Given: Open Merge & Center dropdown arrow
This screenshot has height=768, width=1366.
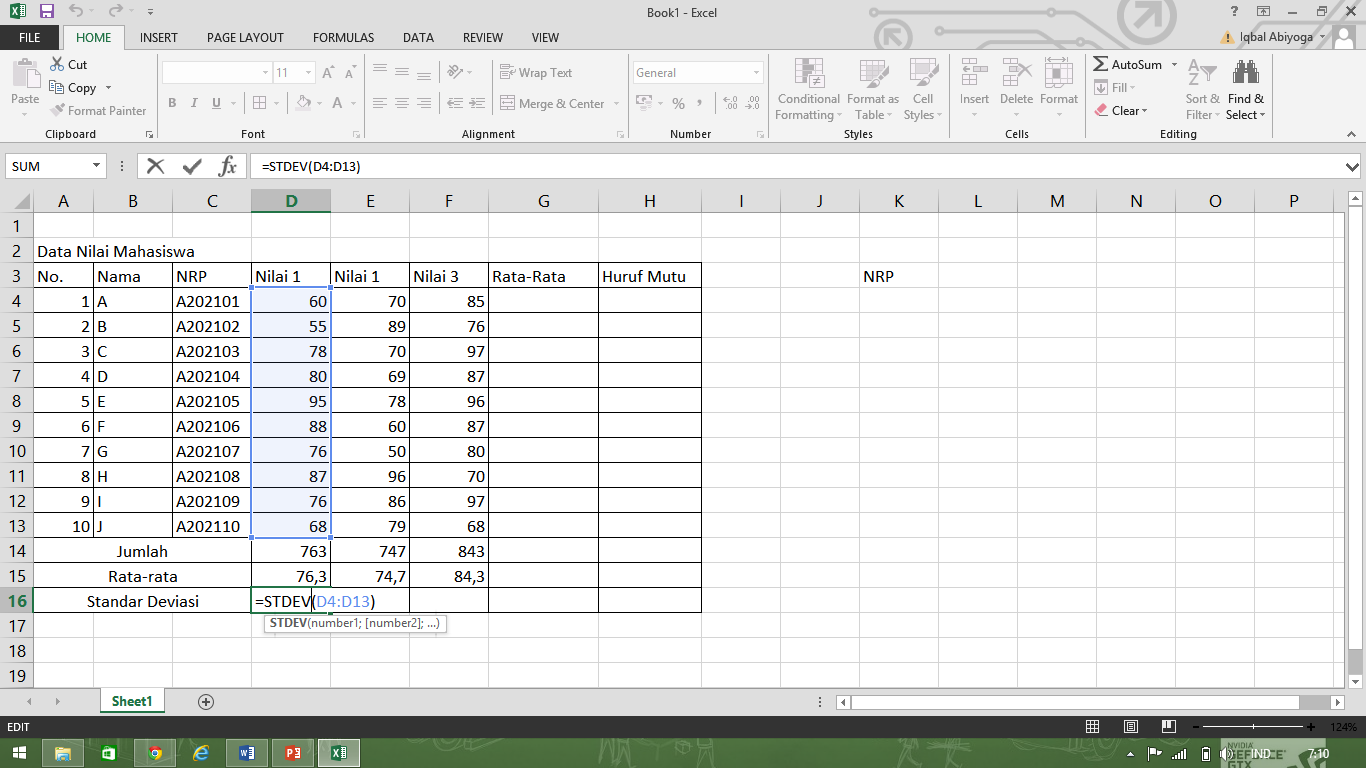Looking at the screenshot, I should coord(616,104).
